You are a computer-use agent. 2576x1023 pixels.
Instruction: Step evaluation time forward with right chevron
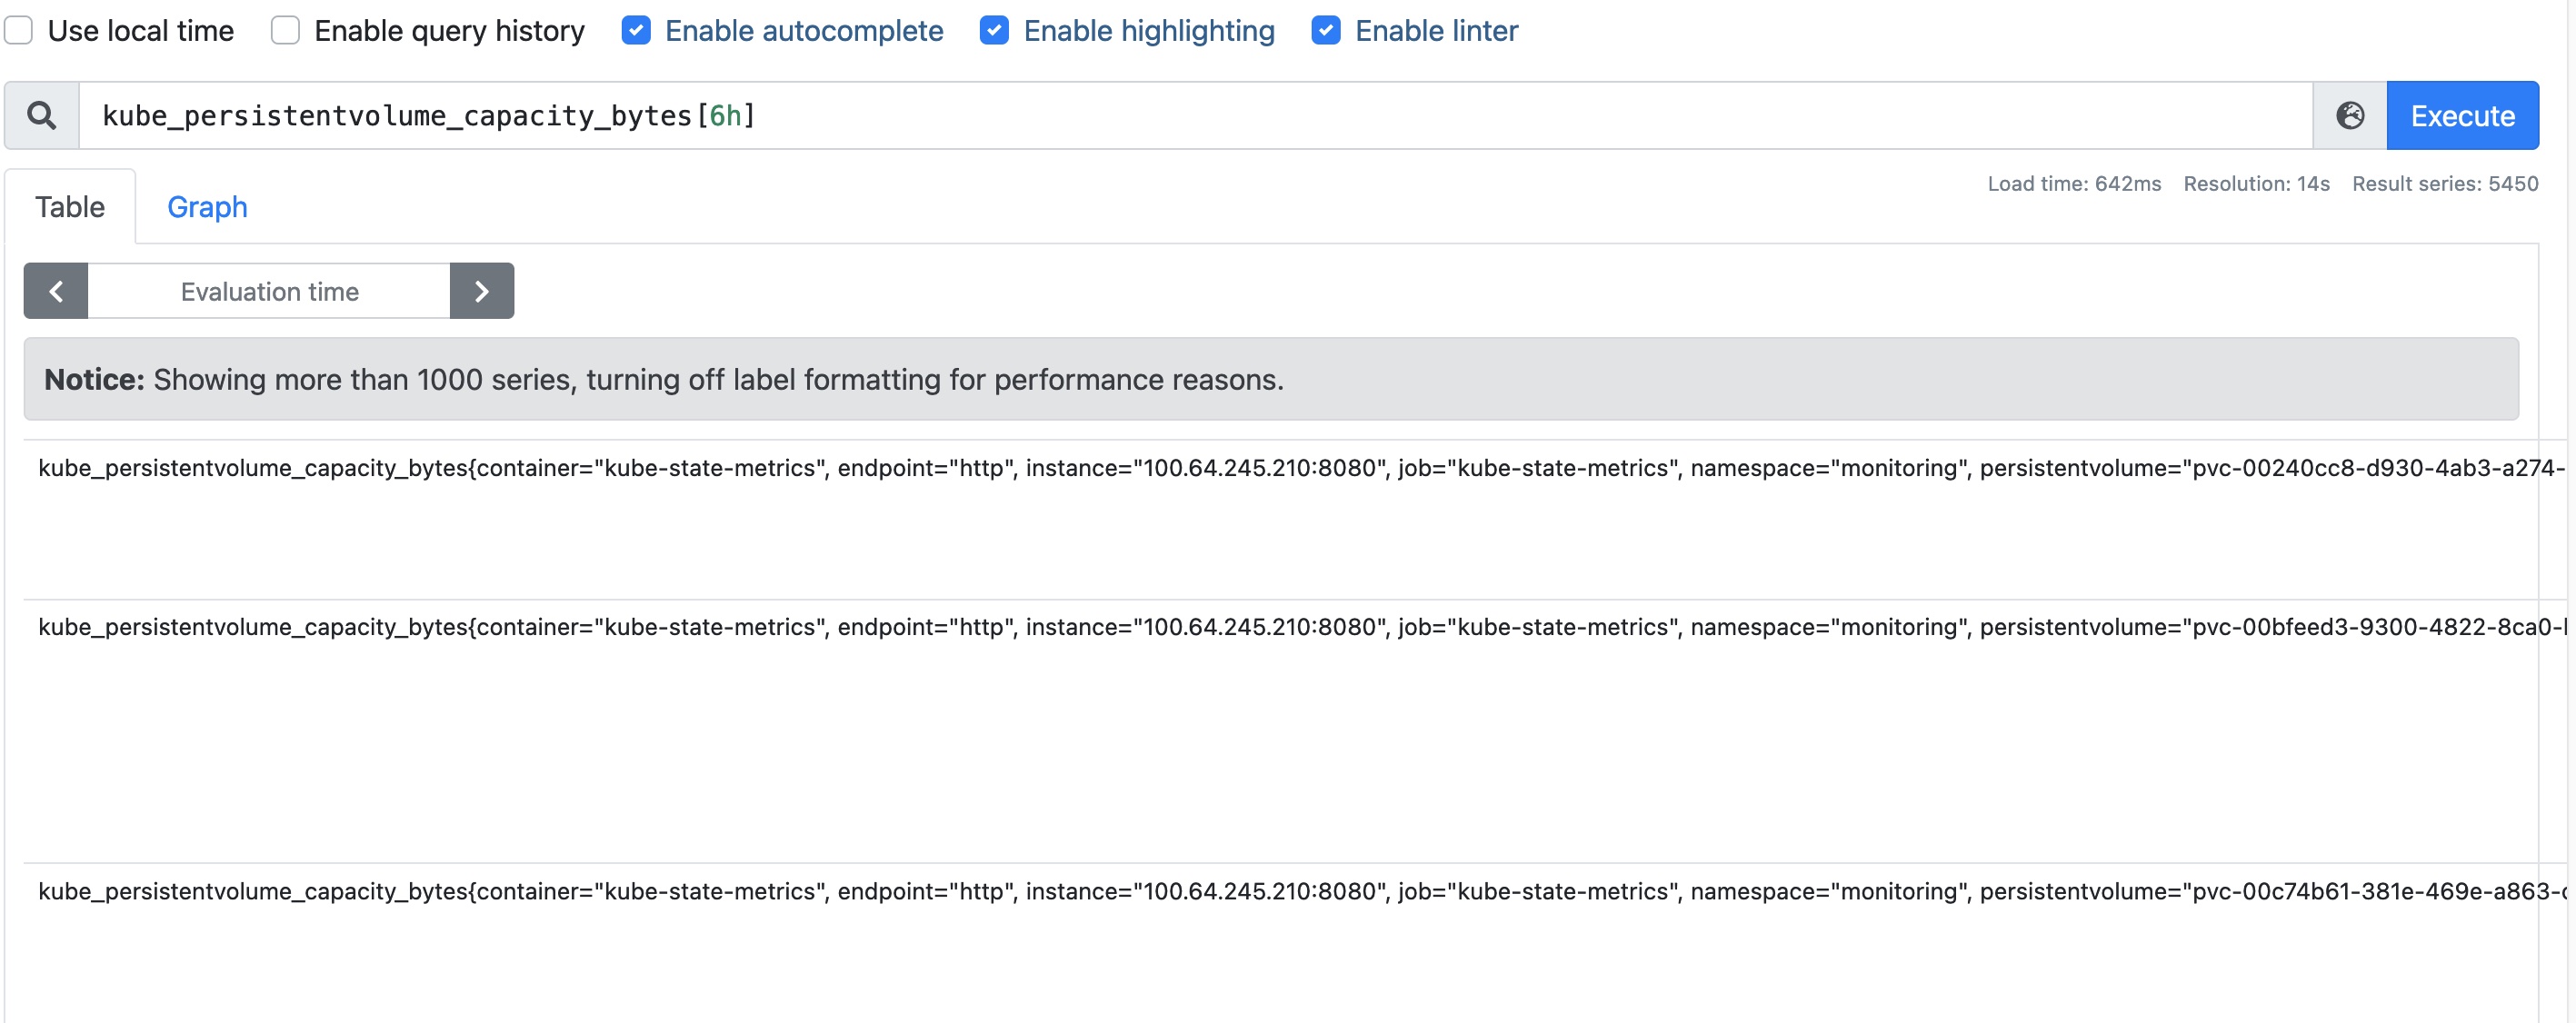pyautogui.click(x=482, y=291)
